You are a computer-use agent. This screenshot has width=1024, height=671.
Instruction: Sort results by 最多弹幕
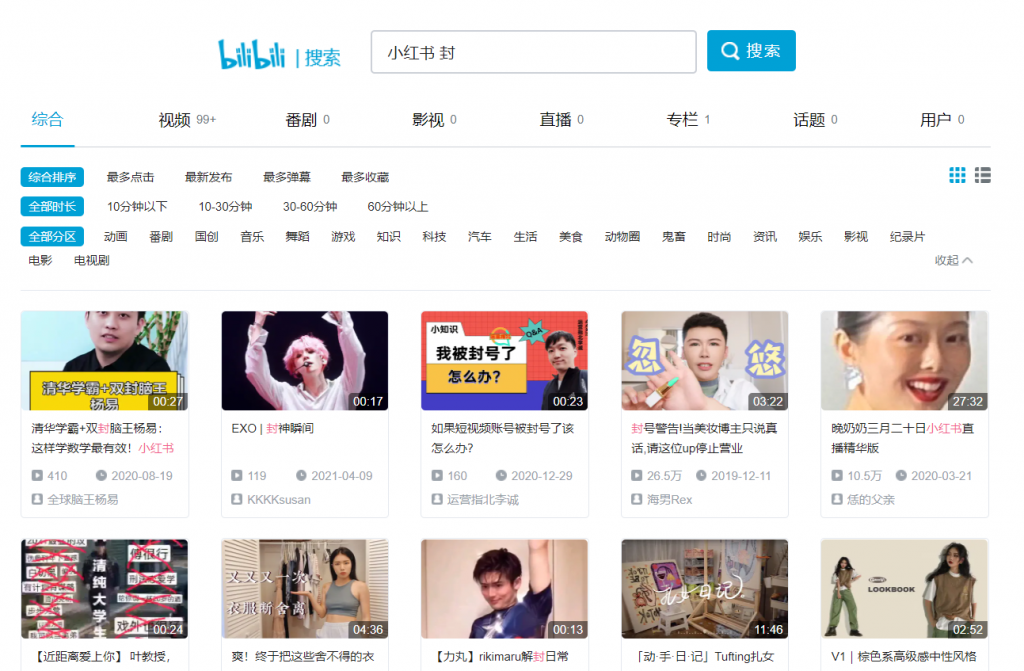click(x=287, y=177)
